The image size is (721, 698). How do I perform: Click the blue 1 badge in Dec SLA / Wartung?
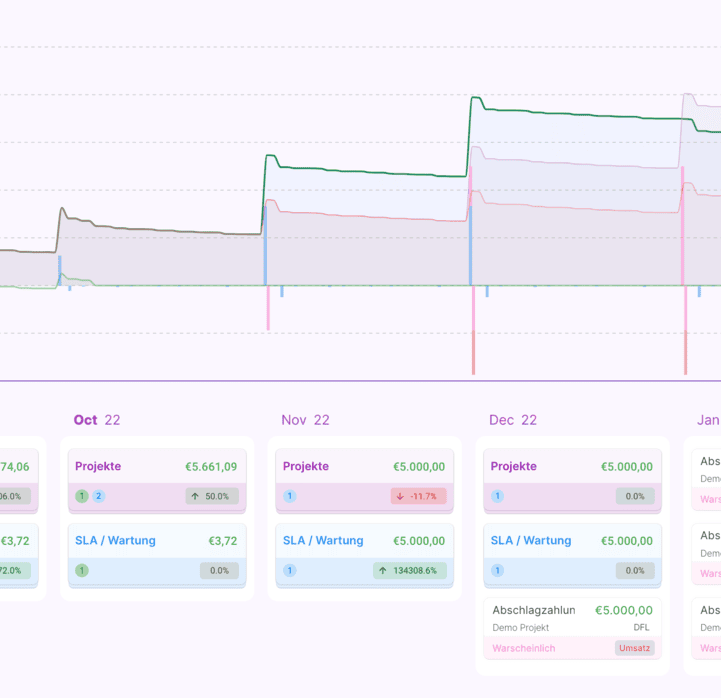point(498,571)
